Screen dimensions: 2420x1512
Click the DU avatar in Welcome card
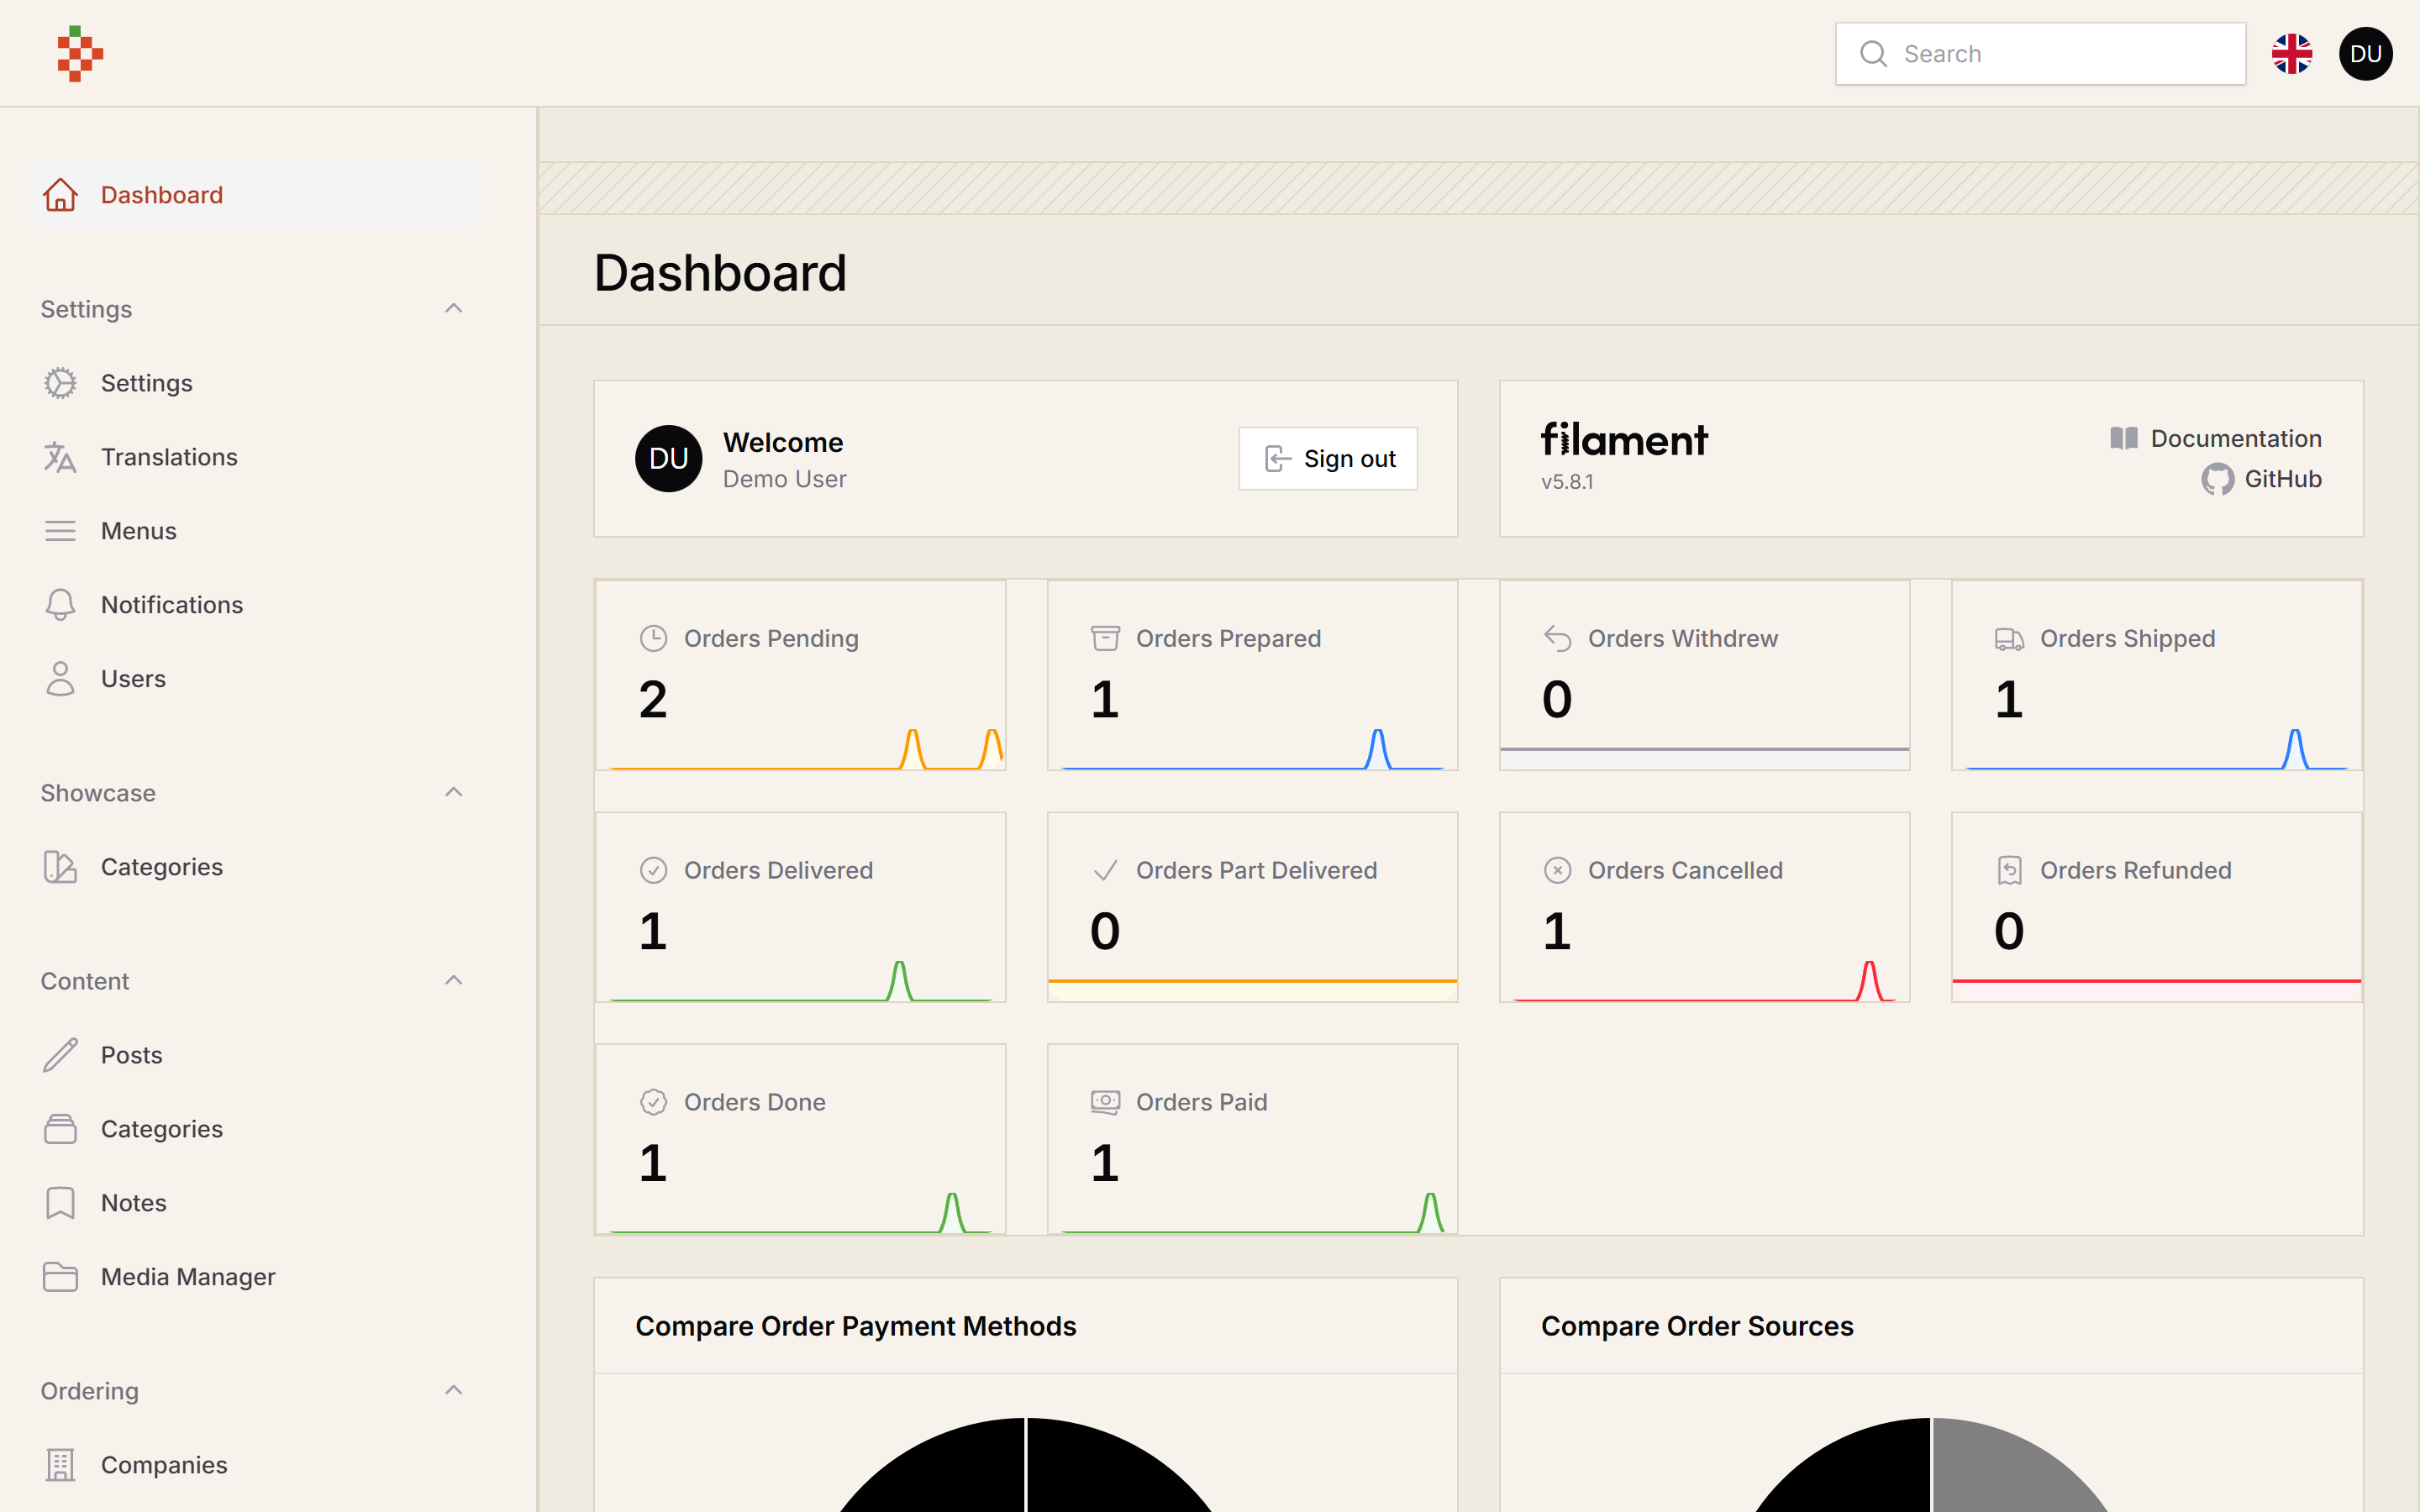tap(668, 459)
